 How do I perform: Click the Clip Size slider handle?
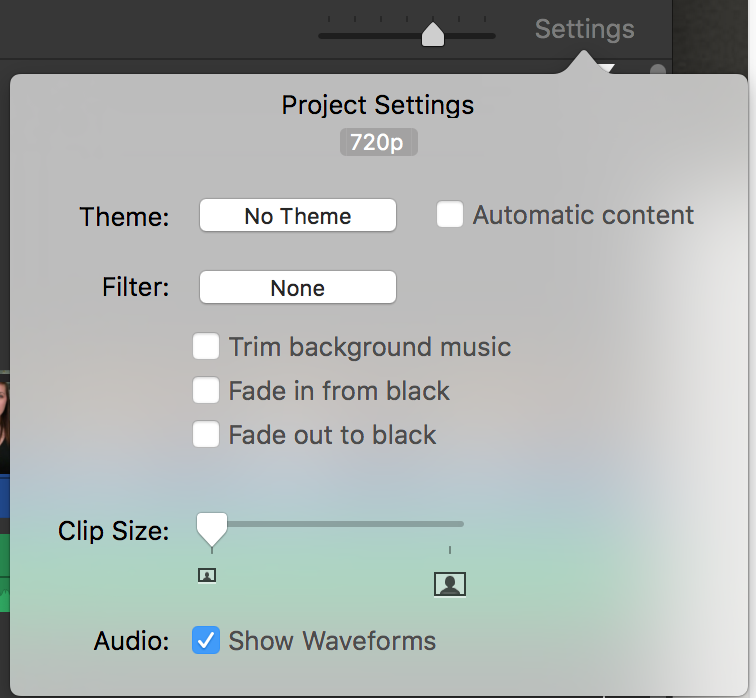(x=212, y=529)
